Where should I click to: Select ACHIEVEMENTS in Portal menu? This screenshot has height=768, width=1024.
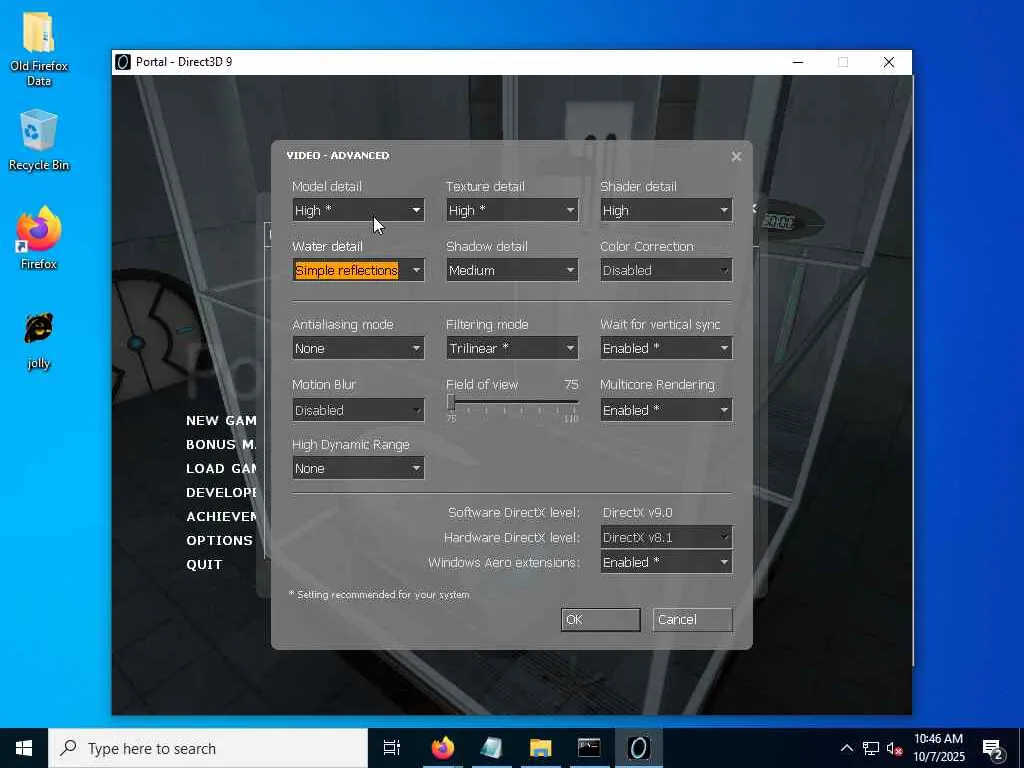221,517
